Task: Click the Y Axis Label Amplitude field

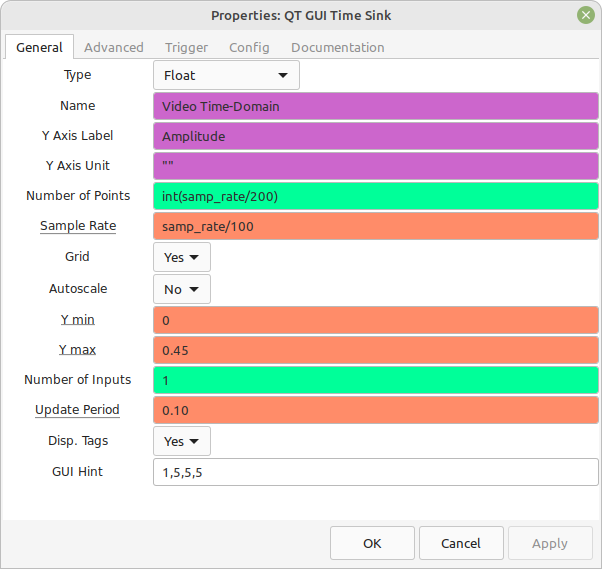Action: 376,136
